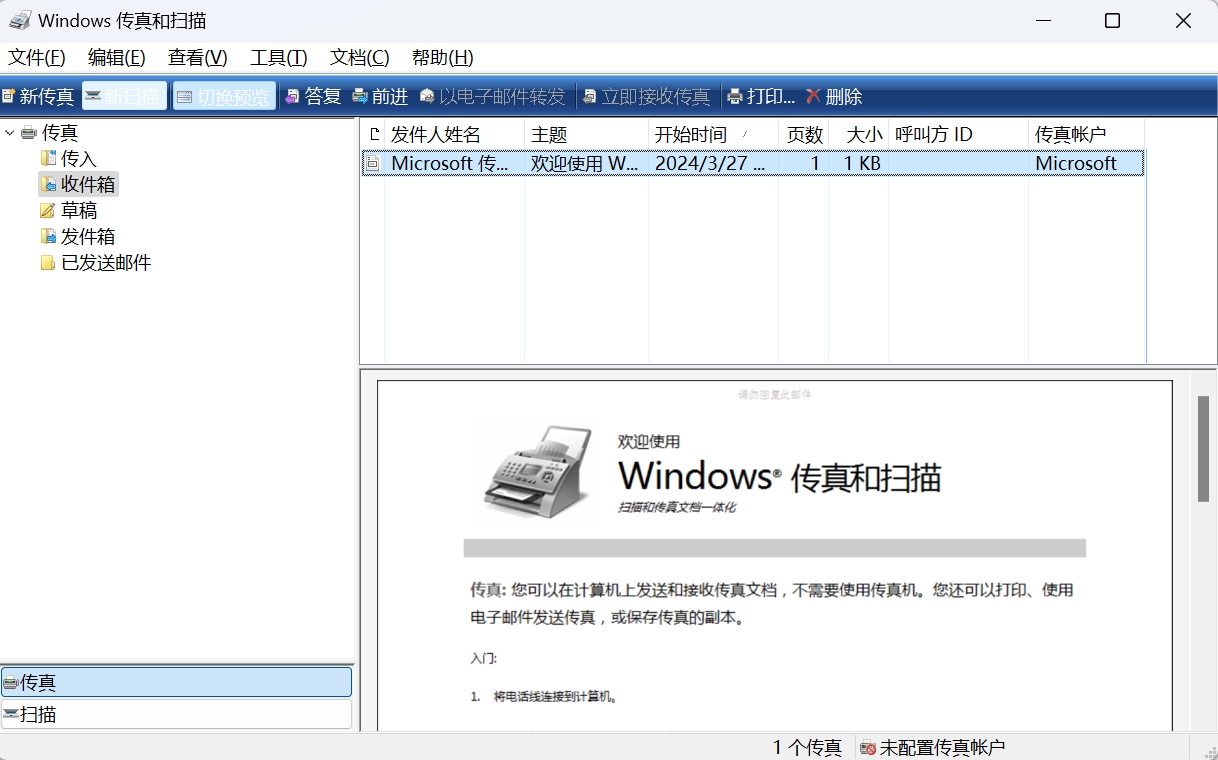Click the New Fax (新传真) toolbar icon
This screenshot has height=760, width=1218.
[x=9, y=97]
